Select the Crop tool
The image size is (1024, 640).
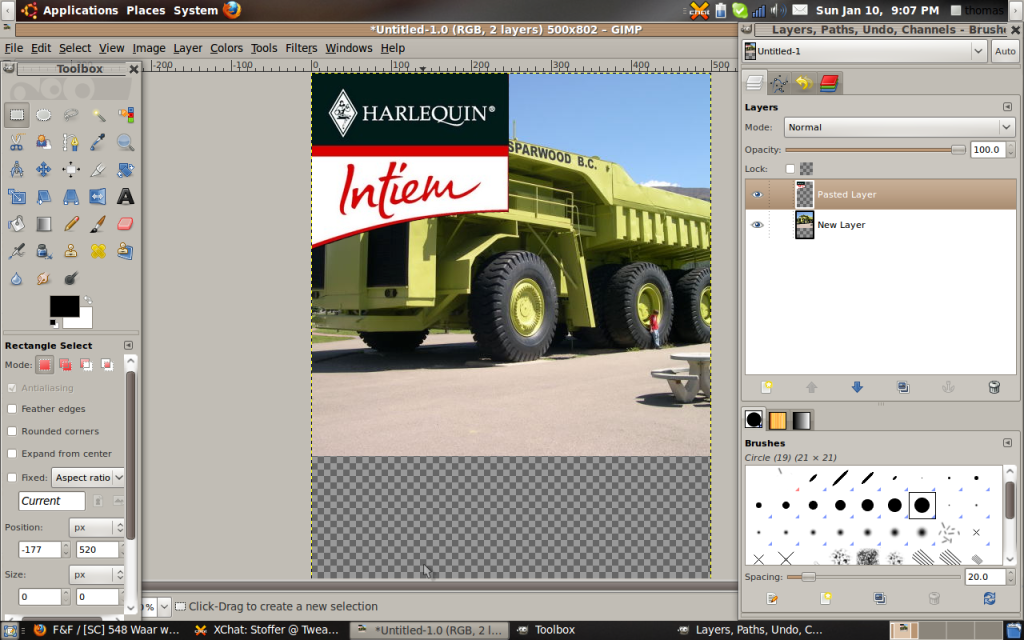tap(98, 169)
